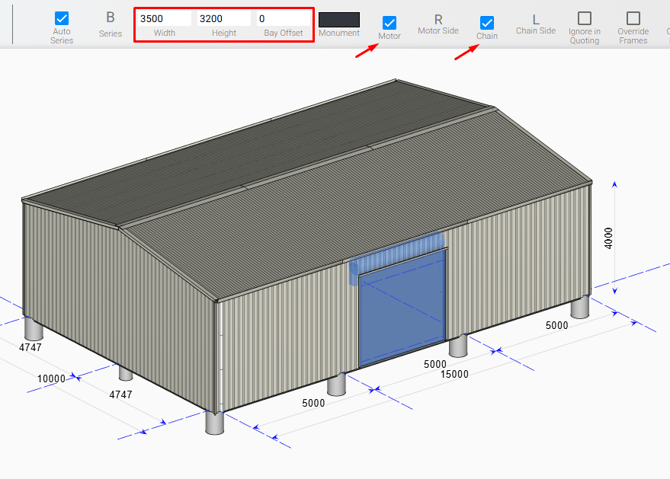Open the Monument color swatch
This screenshot has width=670, height=479.
point(339,20)
